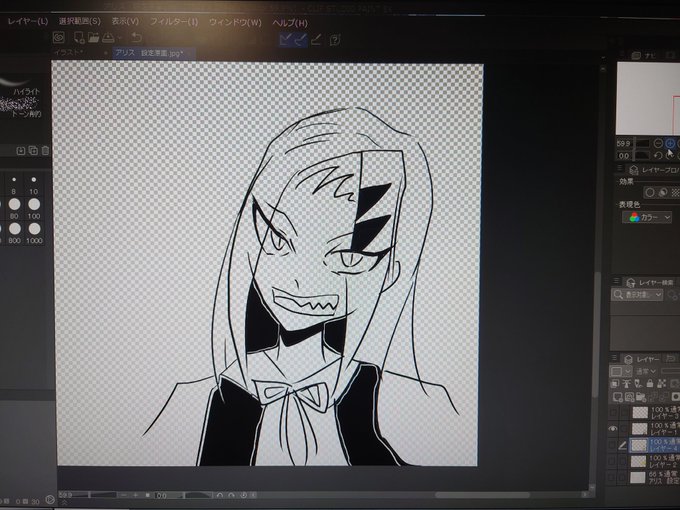Select brush size 800
The image size is (680, 510).
(x=14, y=234)
